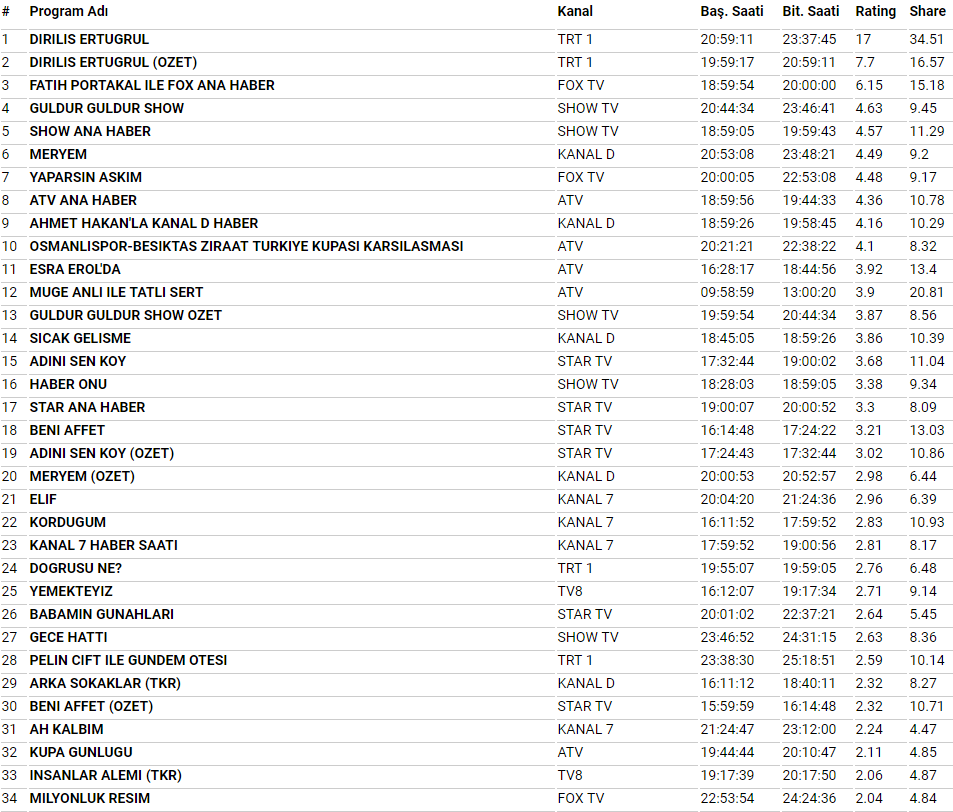Click OSMANLISPOR-BESIKTAS ZIRAAT TURKIYE KUPASI match row
This screenshot has height=812, width=953.
246,246
